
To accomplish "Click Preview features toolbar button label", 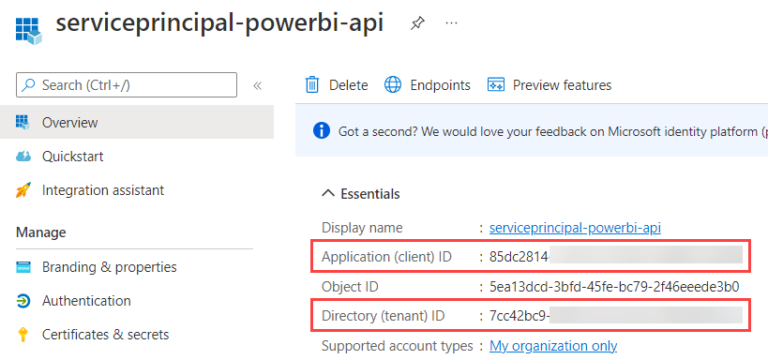I will click(562, 85).
